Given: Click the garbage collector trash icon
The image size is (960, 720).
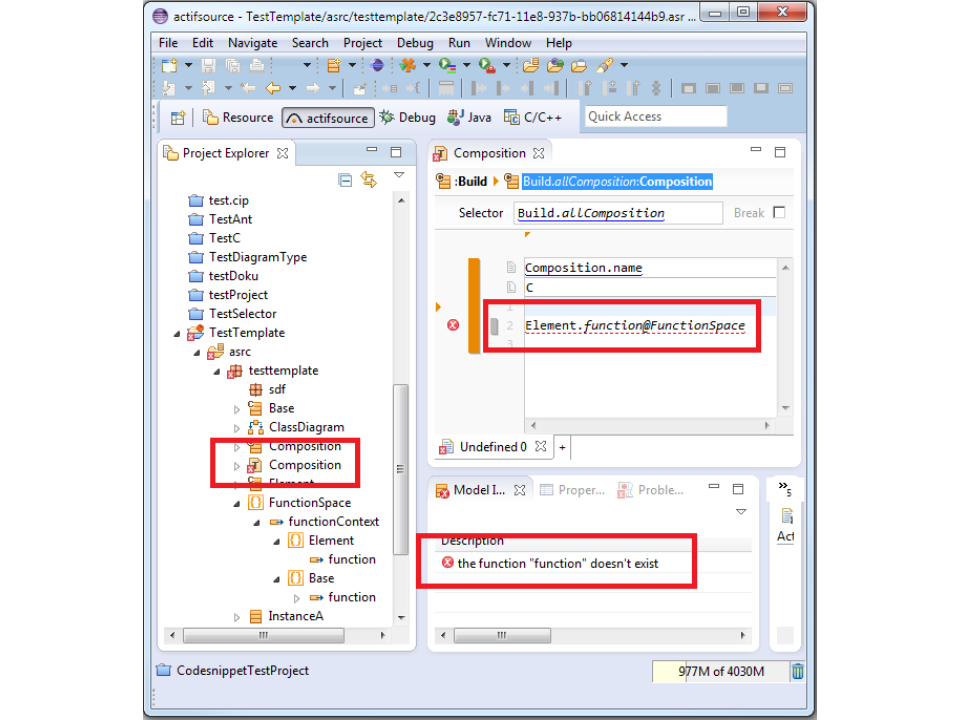Looking at the screenshot, I should coord(797,671).
